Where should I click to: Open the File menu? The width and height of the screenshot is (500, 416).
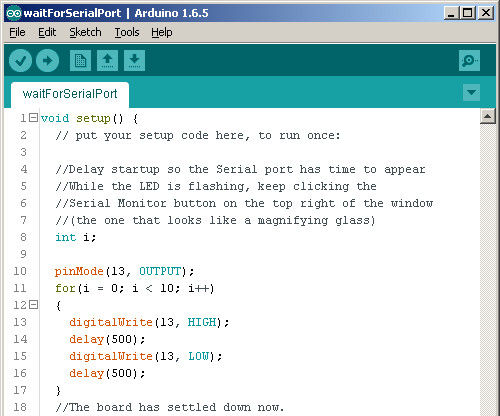point(17,32)
